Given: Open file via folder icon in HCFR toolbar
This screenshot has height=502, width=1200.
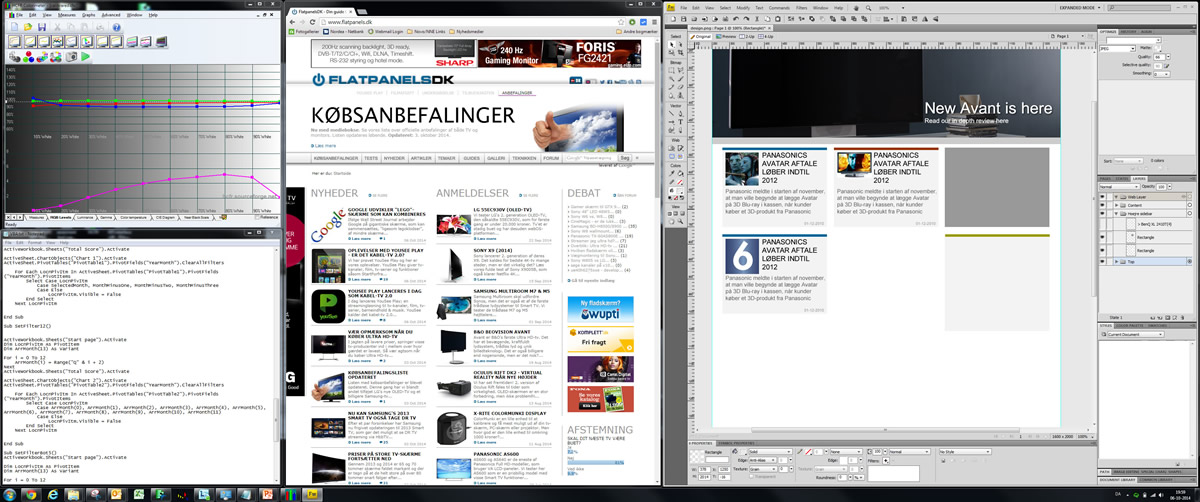Looking at the screenshot, I should pyautogui.click(x=28, y=27).
